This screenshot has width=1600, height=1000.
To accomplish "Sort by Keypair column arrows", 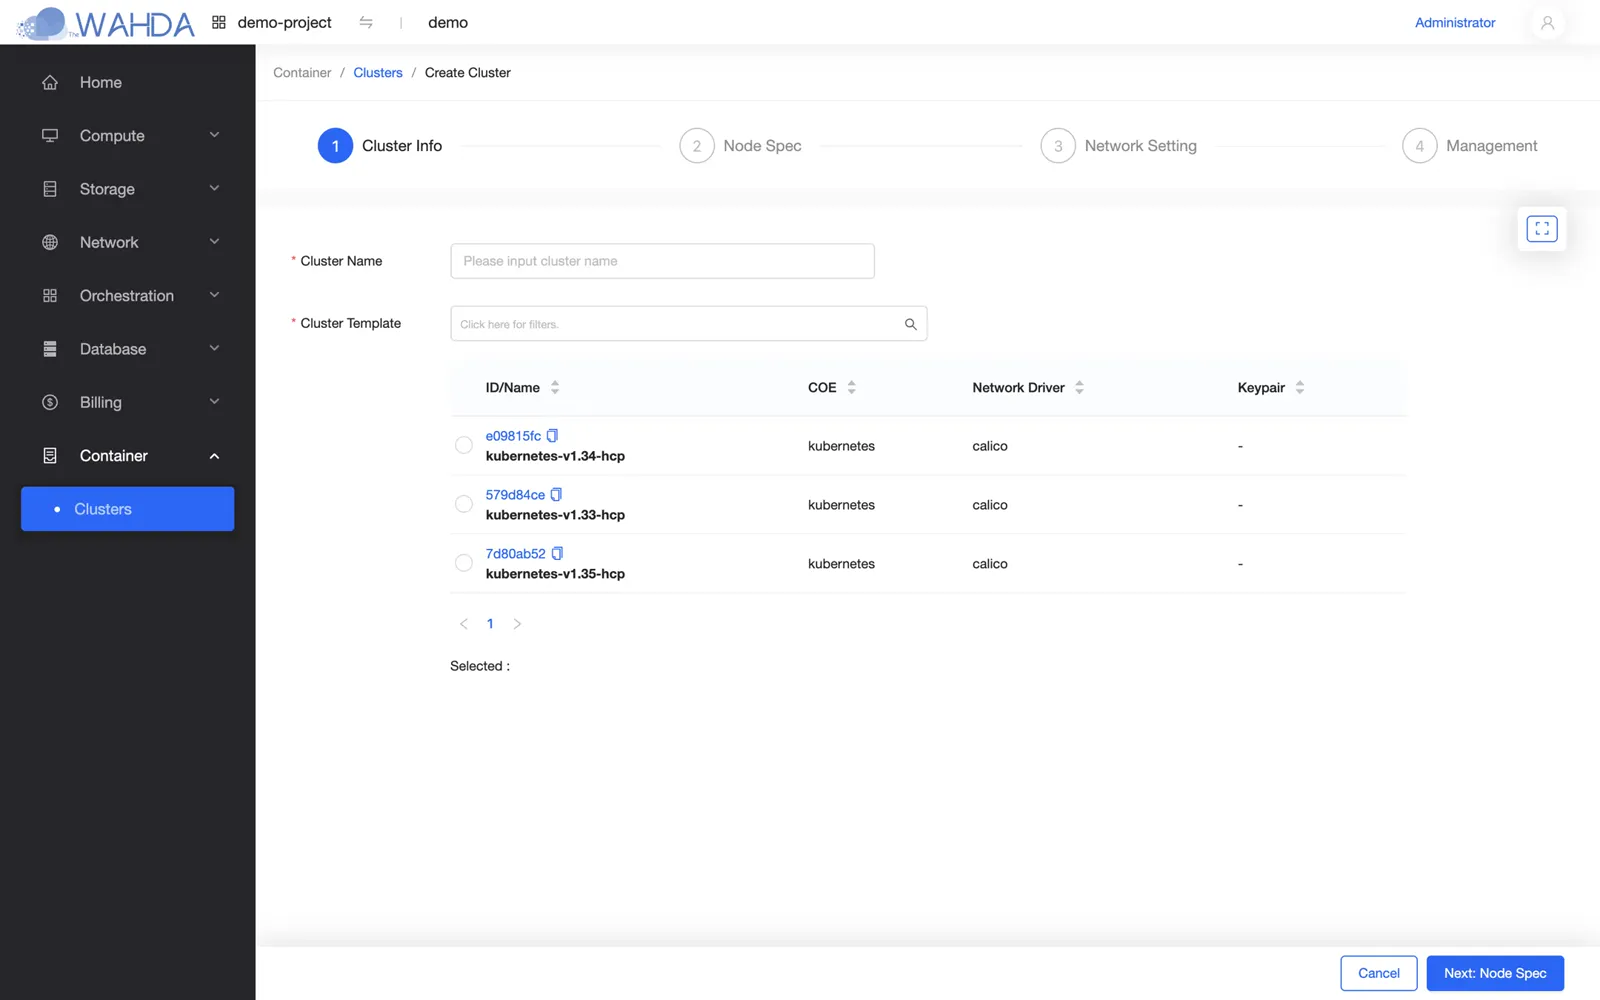I will [x=1300, y=387].
